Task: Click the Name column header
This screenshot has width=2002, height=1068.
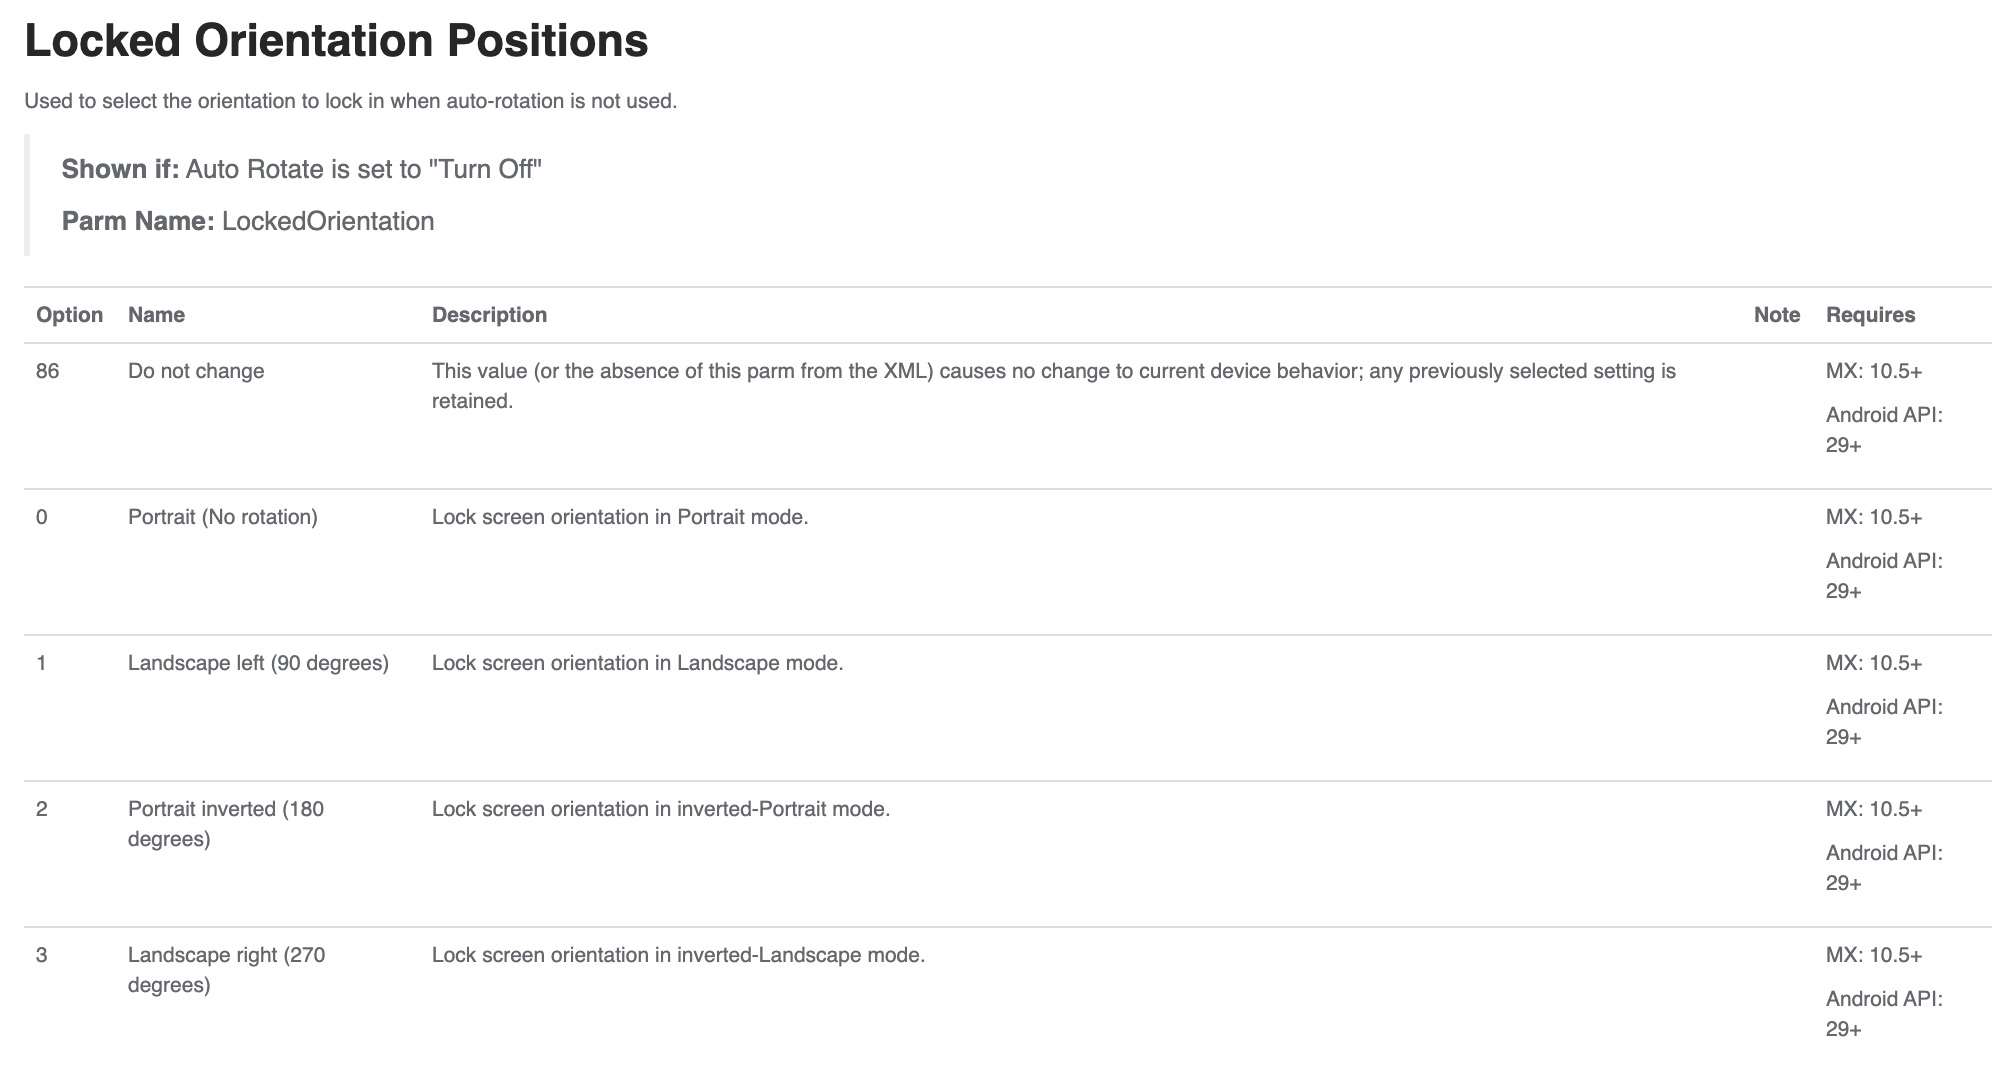Action: tap(156, 315)
